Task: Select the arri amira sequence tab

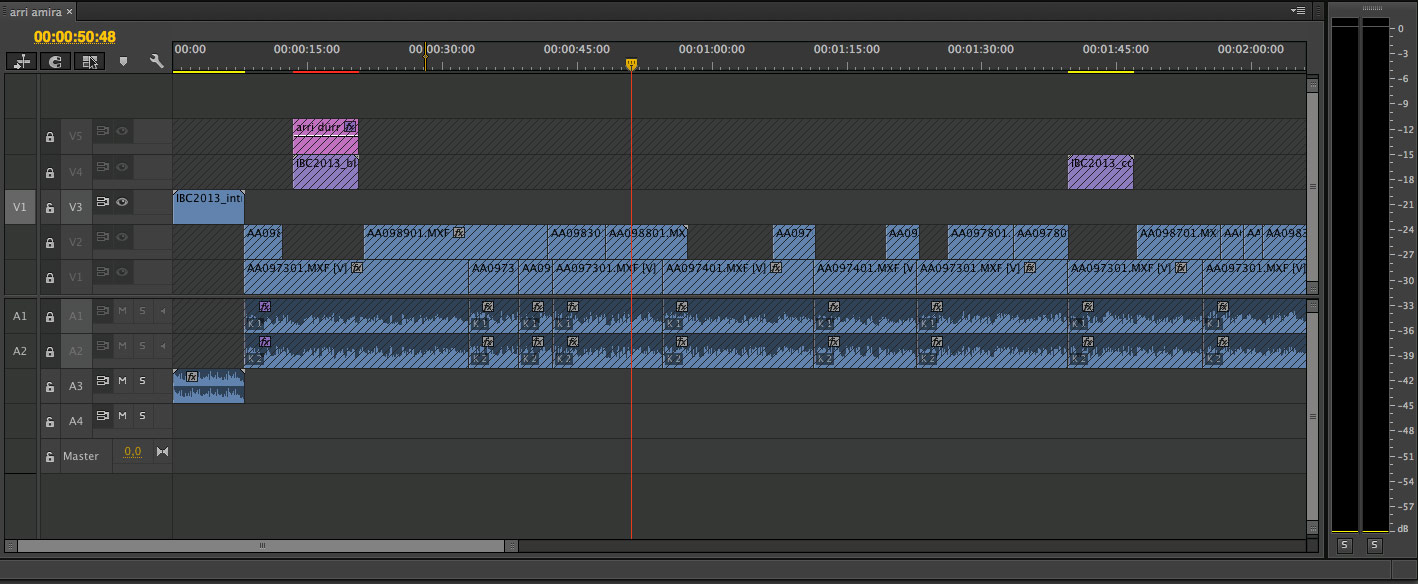Action: click(x=35, y=11)
